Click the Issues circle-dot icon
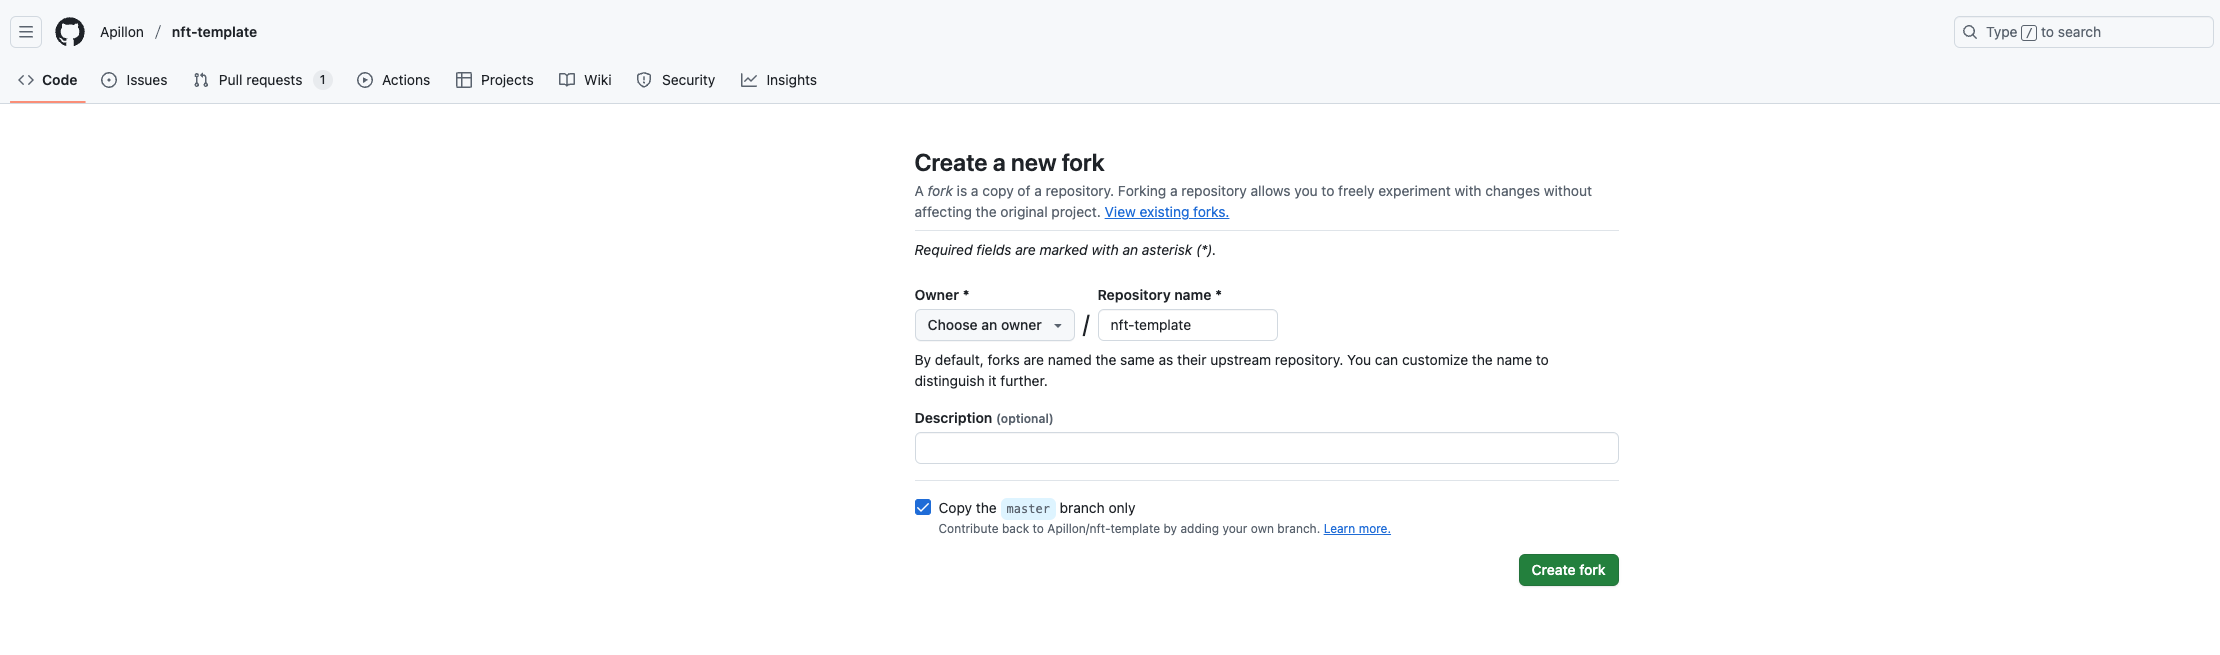Image resolution: width=2220 pixels, height=655 pixels. (x=109, y=80)
